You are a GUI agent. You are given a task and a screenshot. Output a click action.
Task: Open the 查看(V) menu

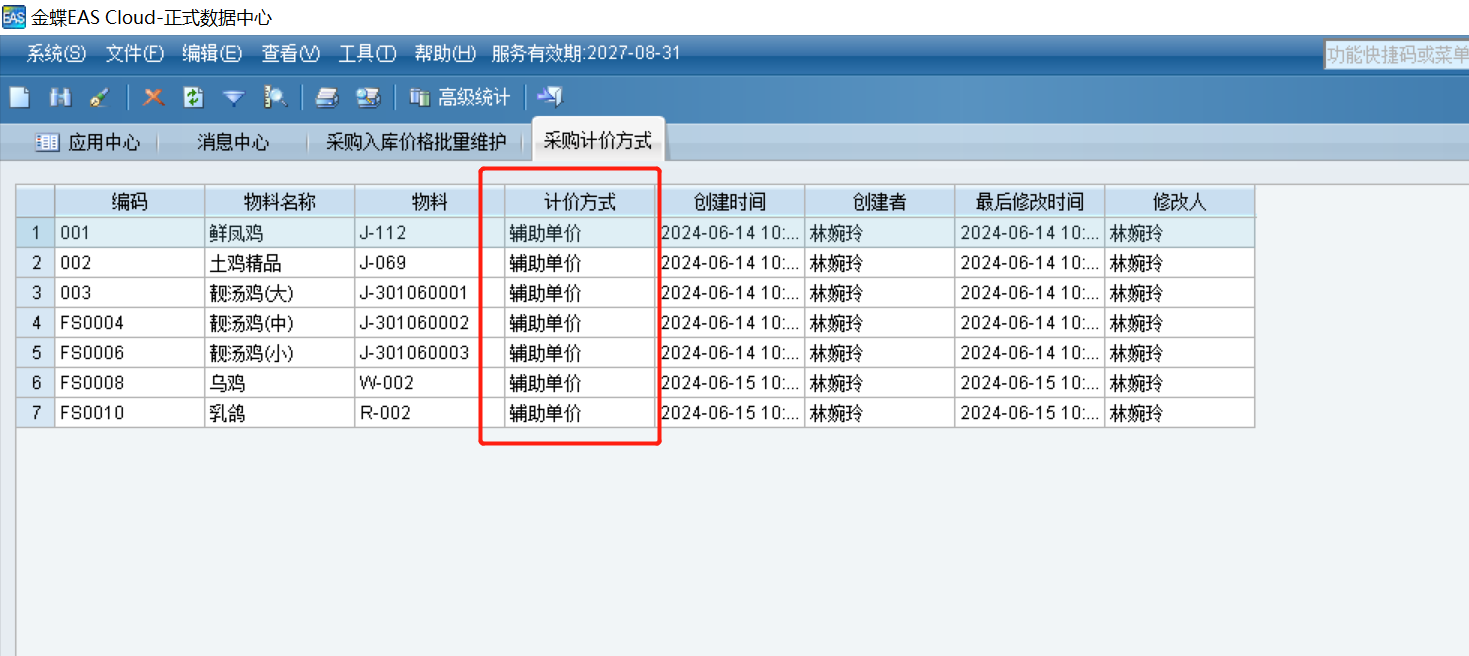(x=290, y=53)
